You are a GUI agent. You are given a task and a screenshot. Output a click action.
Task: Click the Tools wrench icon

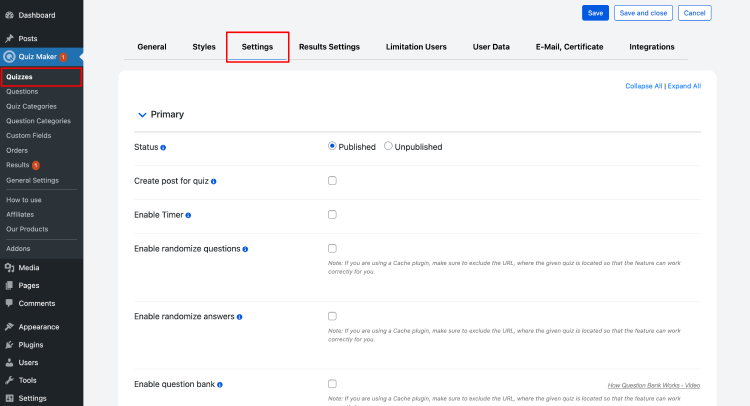click(x=9, y=380)
